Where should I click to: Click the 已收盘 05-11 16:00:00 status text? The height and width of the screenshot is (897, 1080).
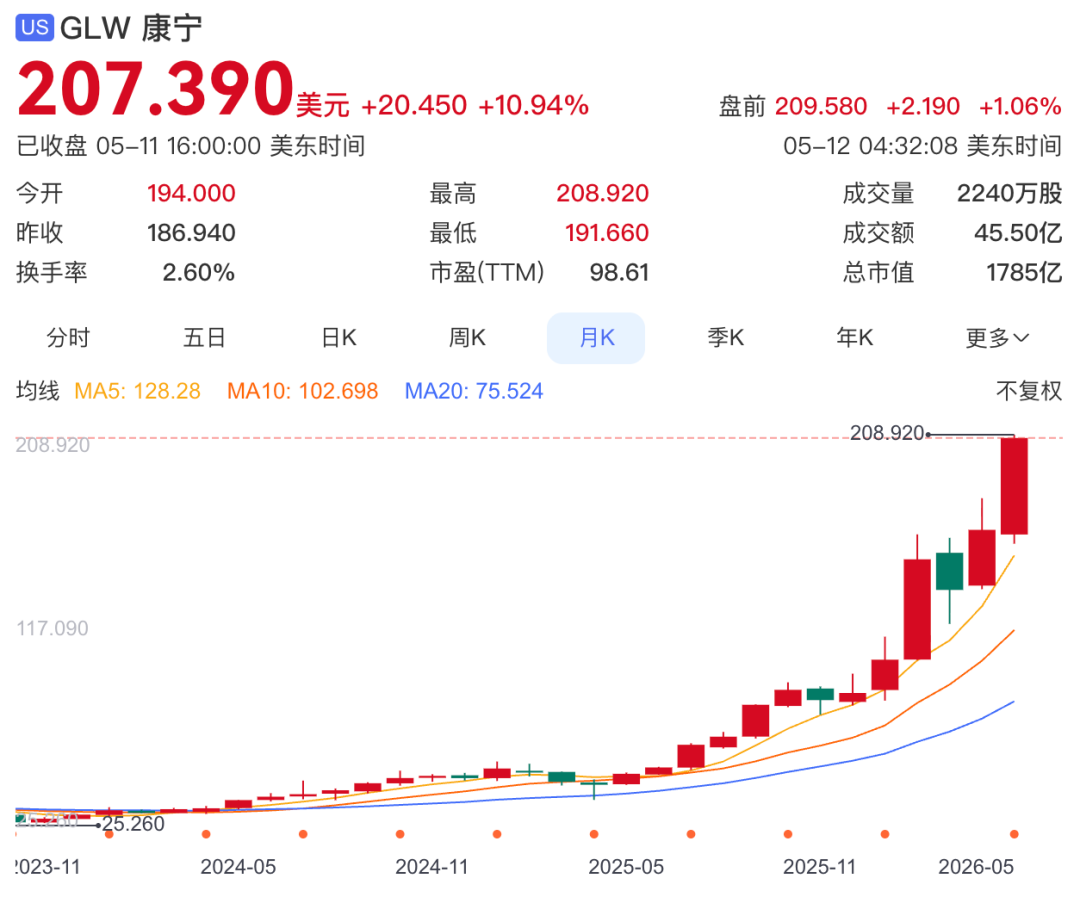[191, 146]
